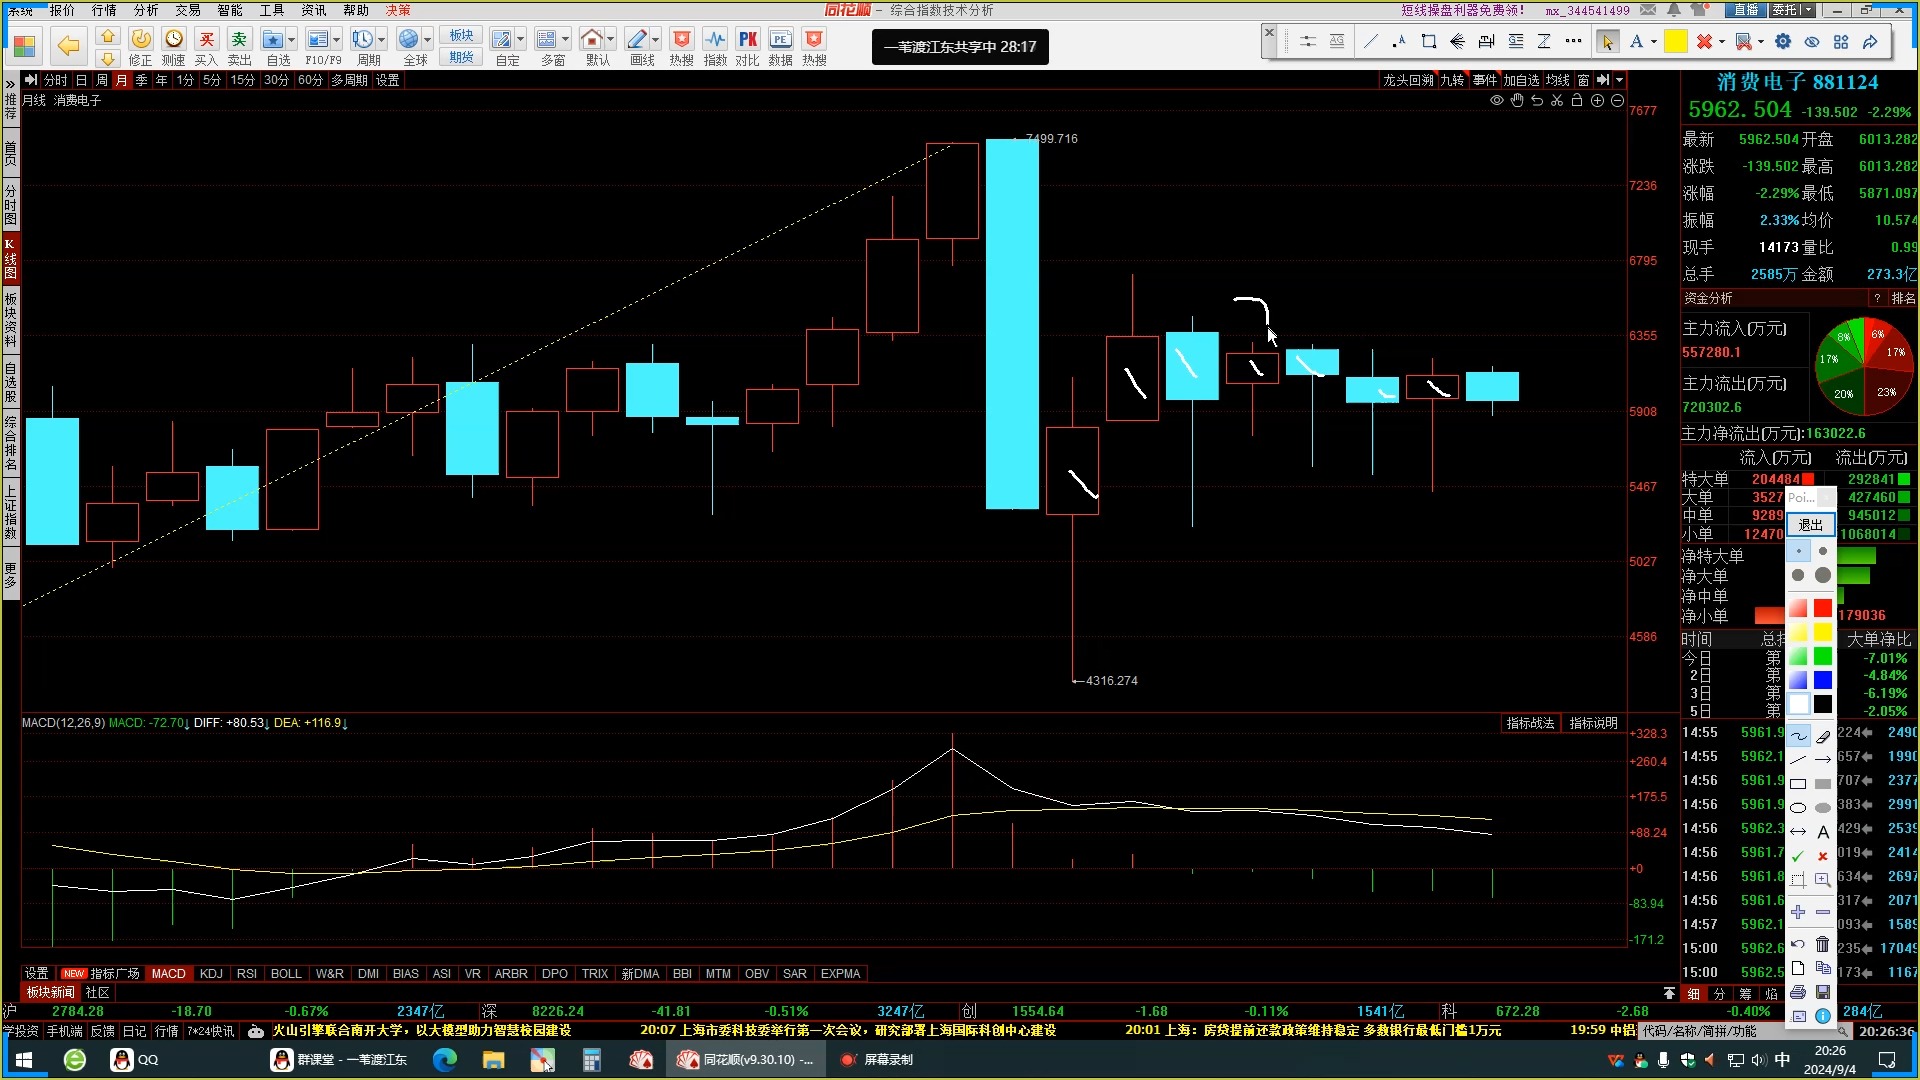Expand the F10/F9 dropdown arrow
Screen dimensions: 1920x1080
tap(337, 40)
